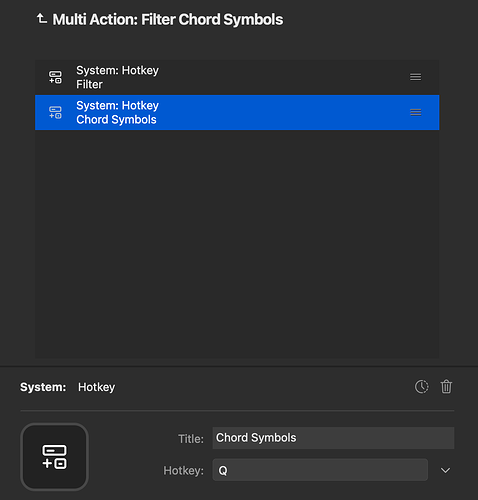Click the Hotkey action name next to System:
Viewport: 478px width, 500px height.
96,387
